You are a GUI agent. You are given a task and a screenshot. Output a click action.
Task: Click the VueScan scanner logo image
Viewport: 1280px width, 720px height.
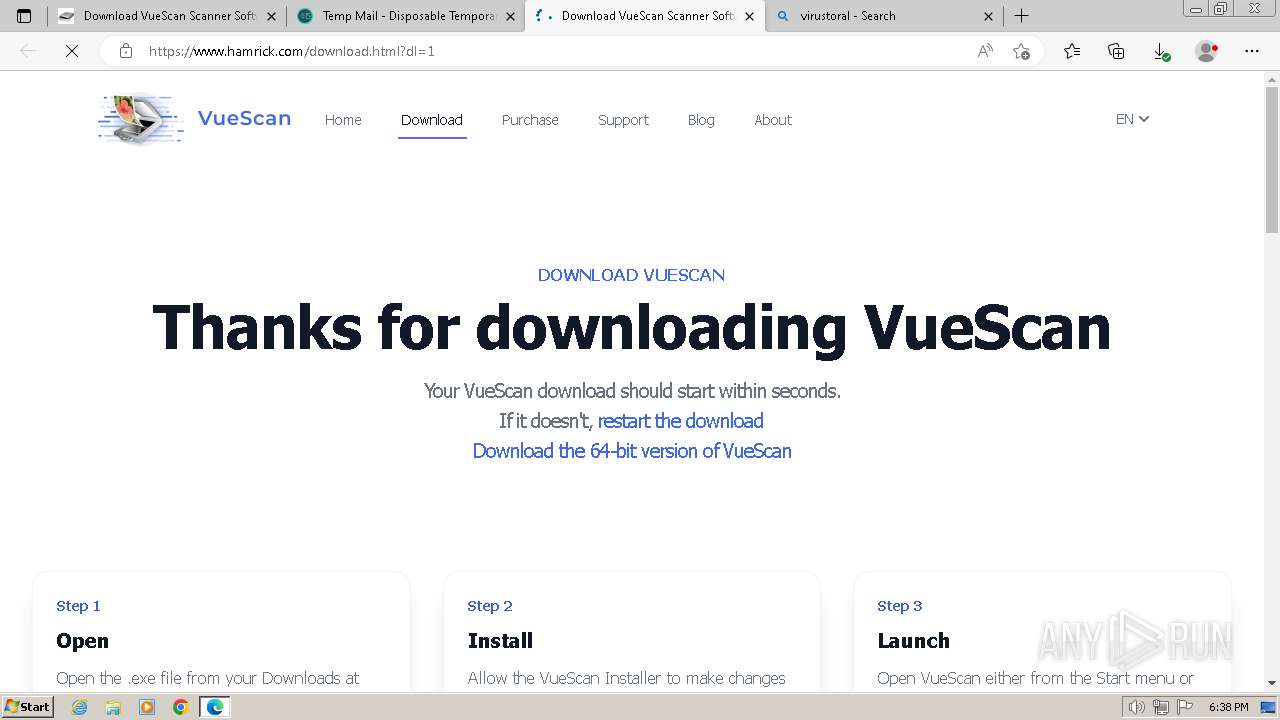tap(141, 119)
